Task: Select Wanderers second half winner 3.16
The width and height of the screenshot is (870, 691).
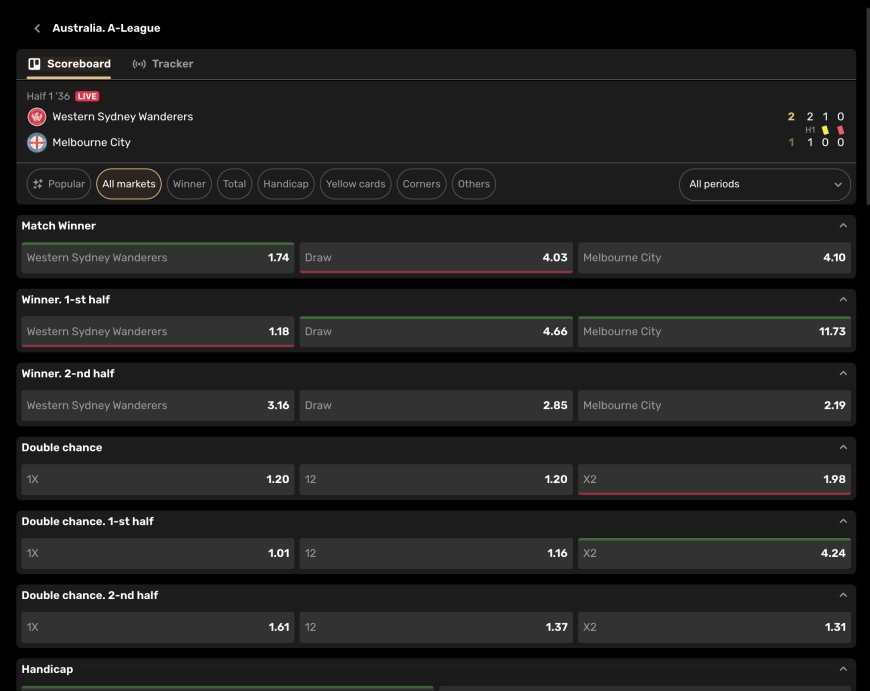Action: 158,405
